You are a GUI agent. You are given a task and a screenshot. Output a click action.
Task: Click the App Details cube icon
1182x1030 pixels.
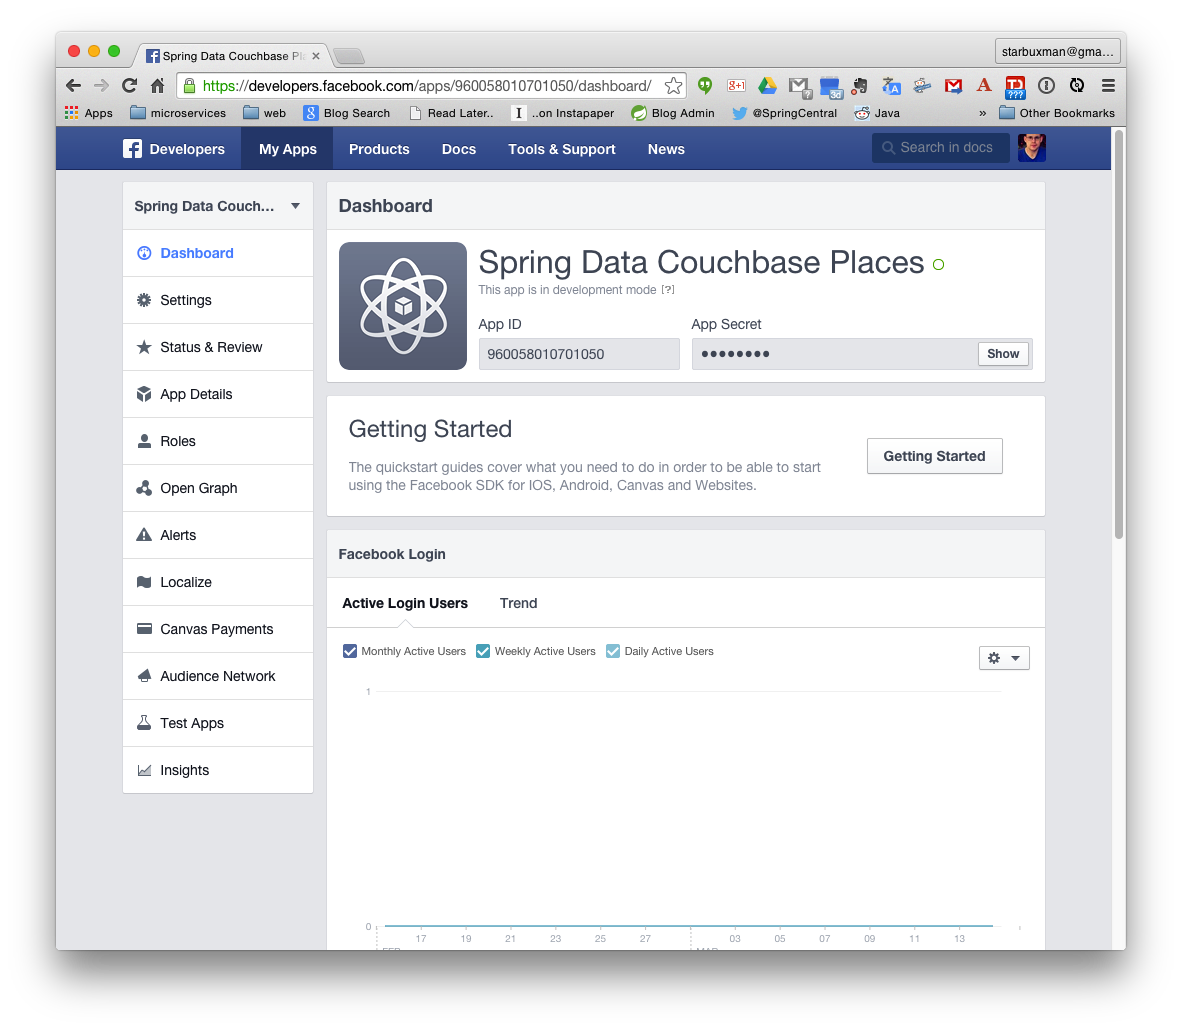144,394
